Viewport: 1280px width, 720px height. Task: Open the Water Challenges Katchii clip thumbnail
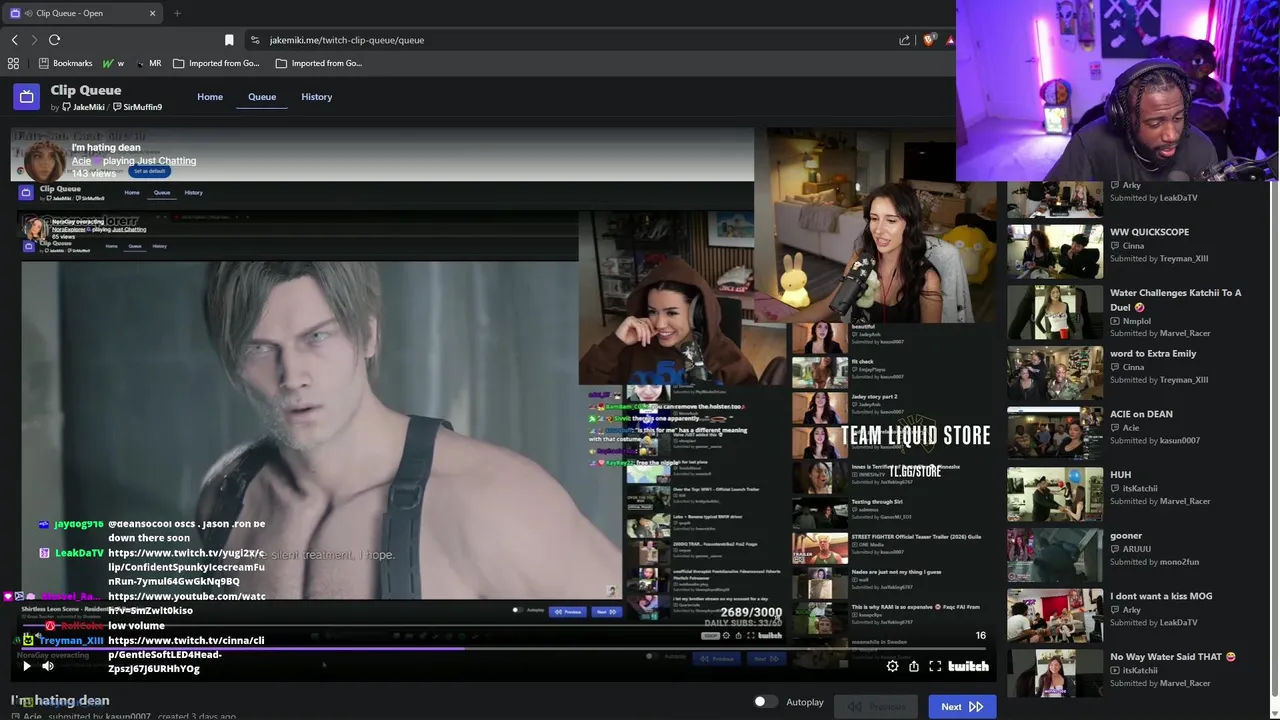1055,312
